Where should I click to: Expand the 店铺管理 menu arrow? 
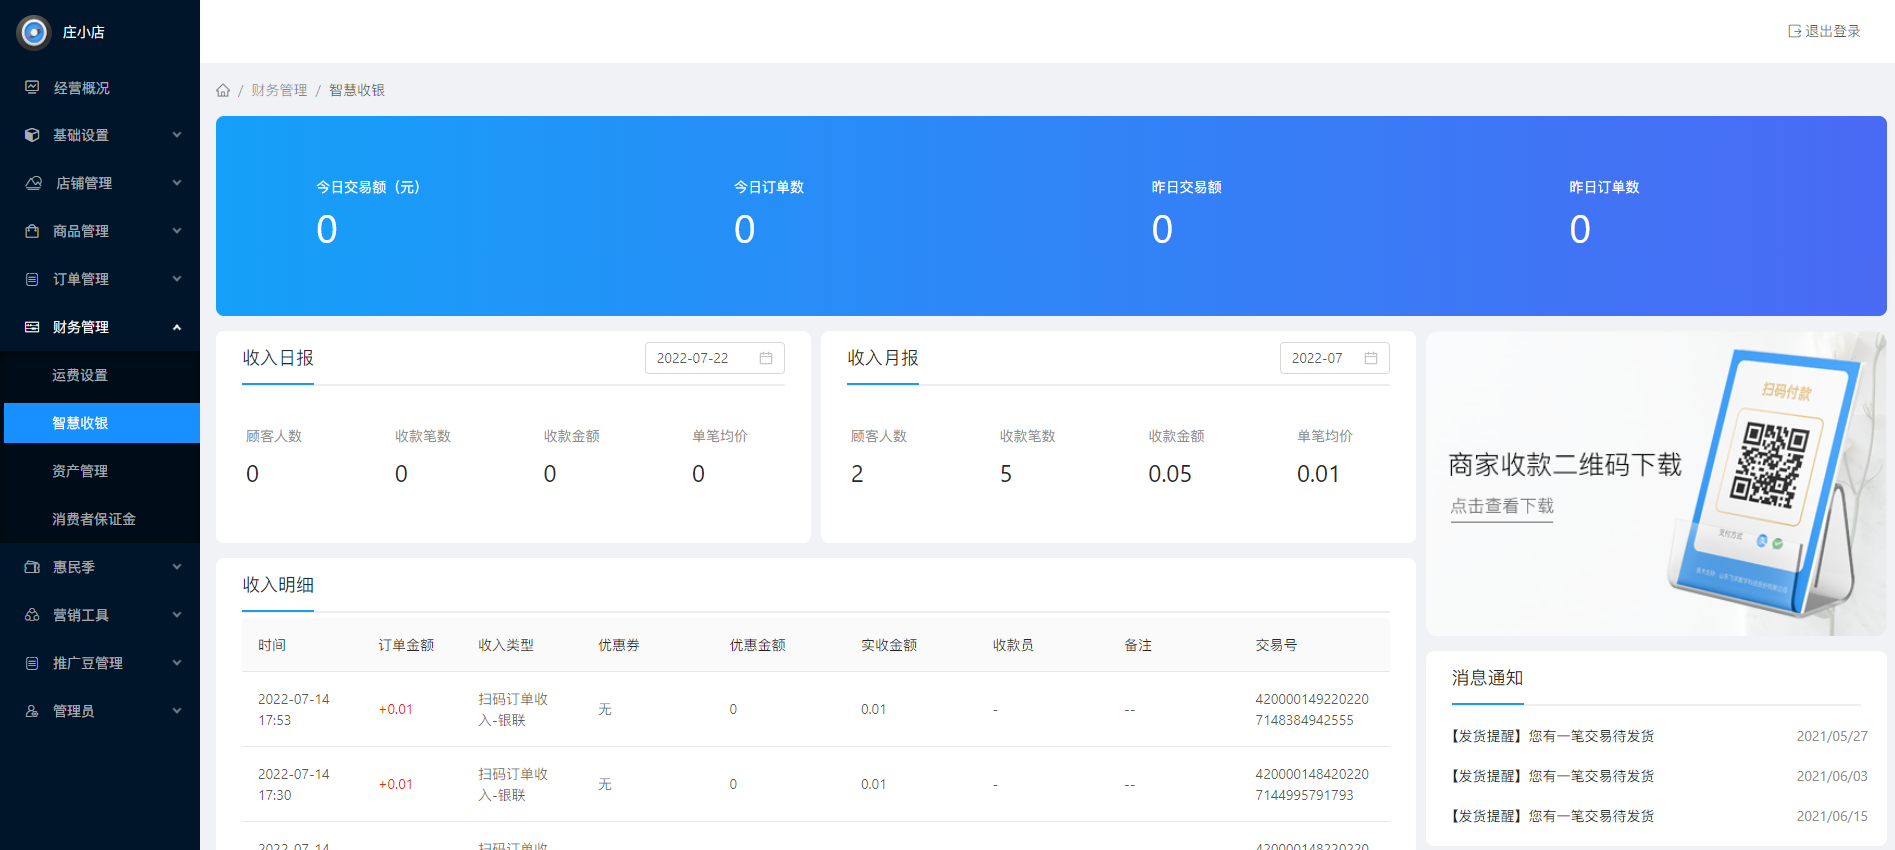click(x=177, y=183)
